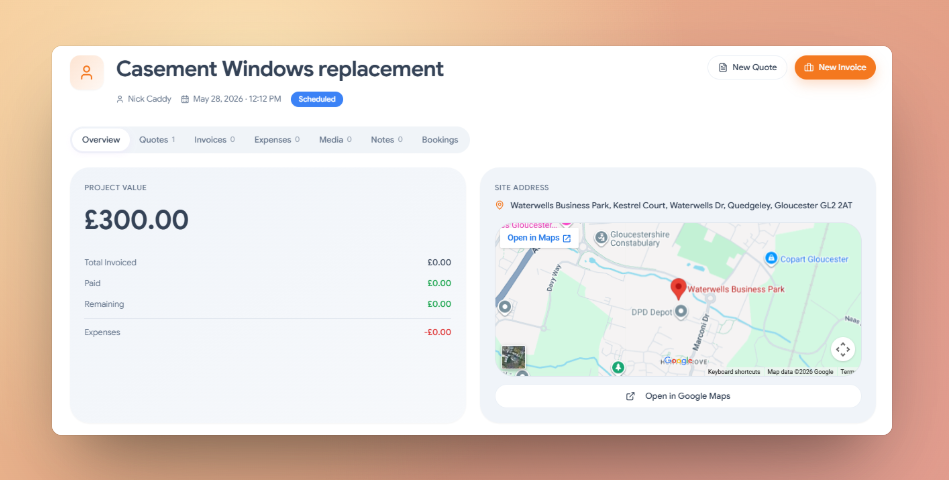Click the Copart Gloucester map marker
This screenshot has width=949, height=480.
(x=771, y=258)
